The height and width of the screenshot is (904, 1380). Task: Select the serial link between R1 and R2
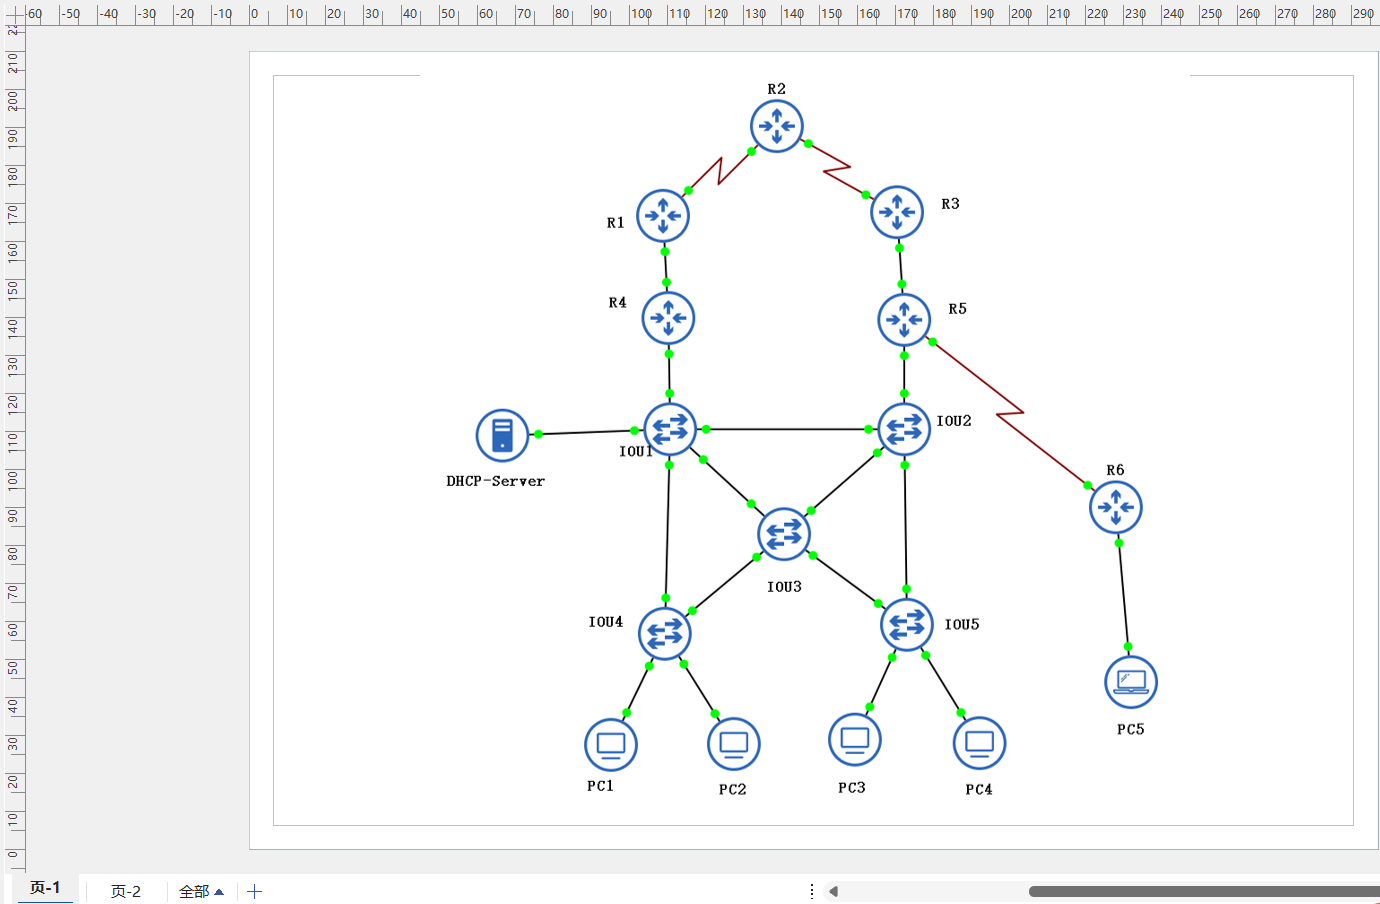pyautogui.click(x=720, y=171)
